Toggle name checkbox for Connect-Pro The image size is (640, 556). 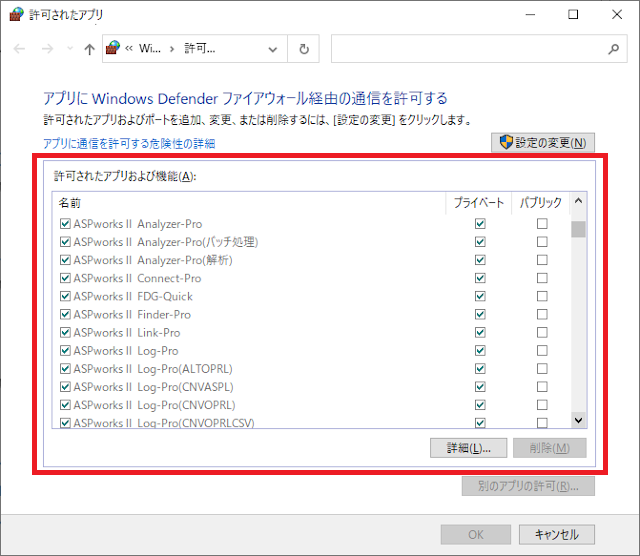(65, 278)
